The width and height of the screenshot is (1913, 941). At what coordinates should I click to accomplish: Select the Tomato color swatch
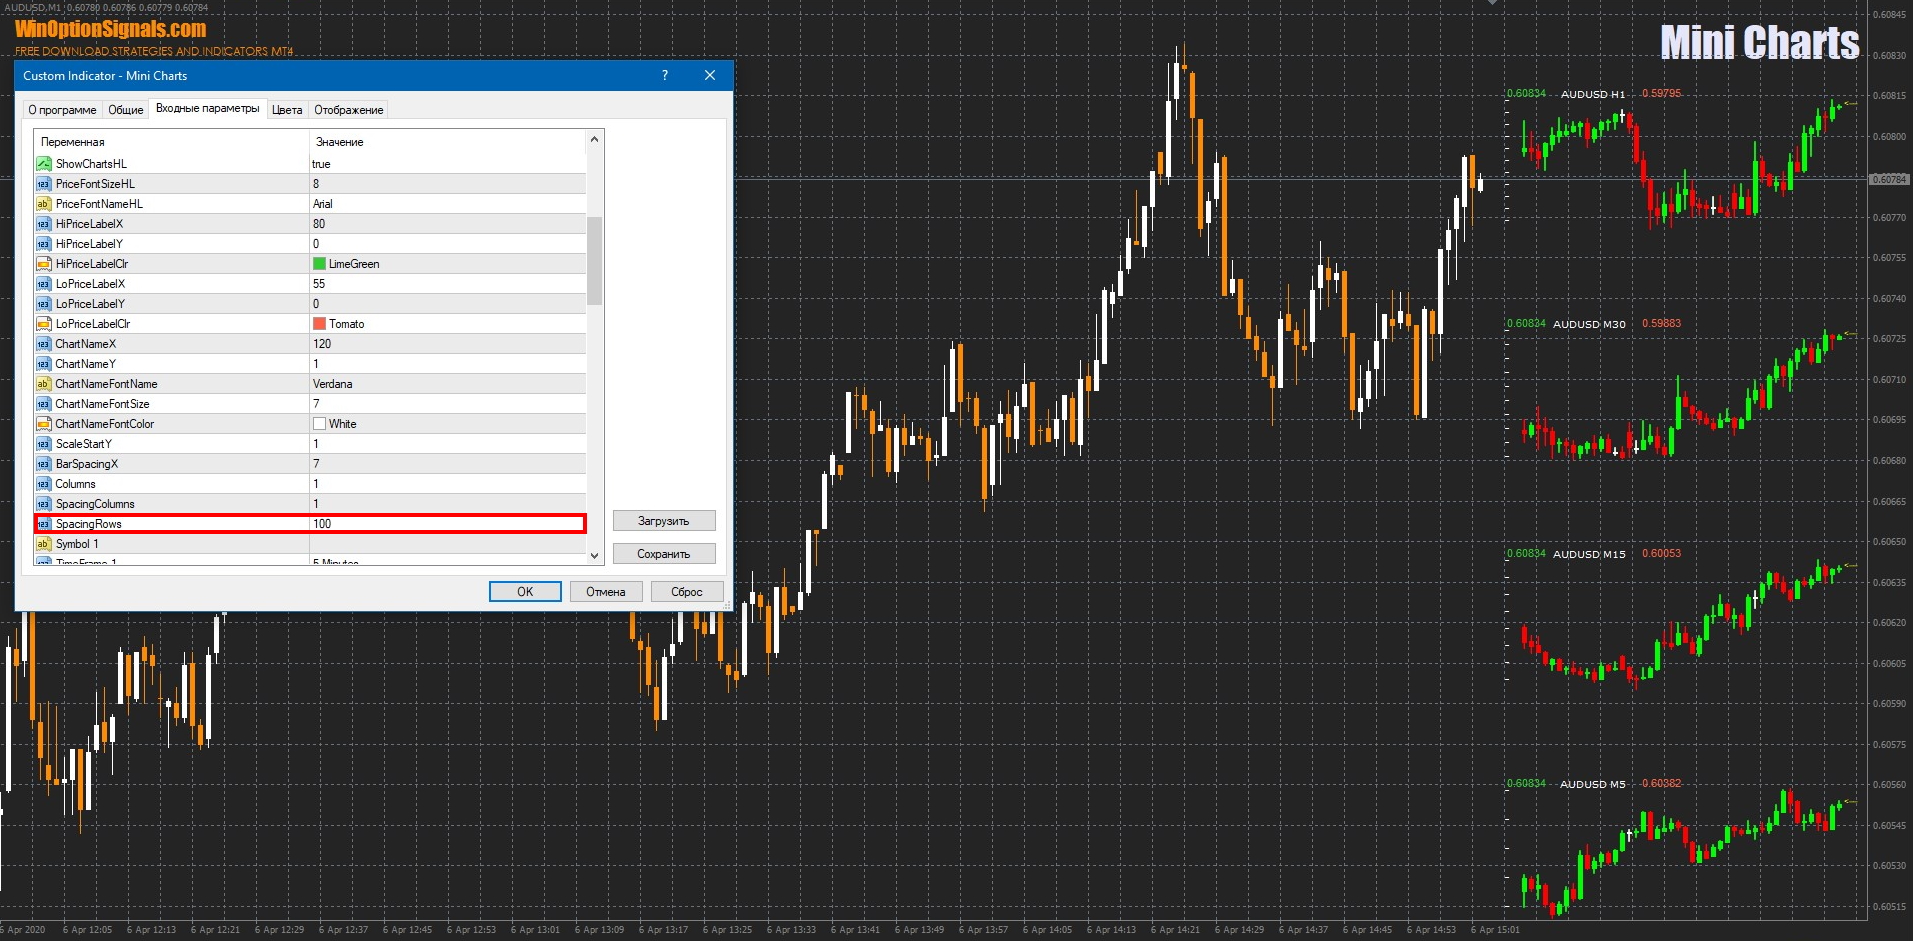coord(319,324)
